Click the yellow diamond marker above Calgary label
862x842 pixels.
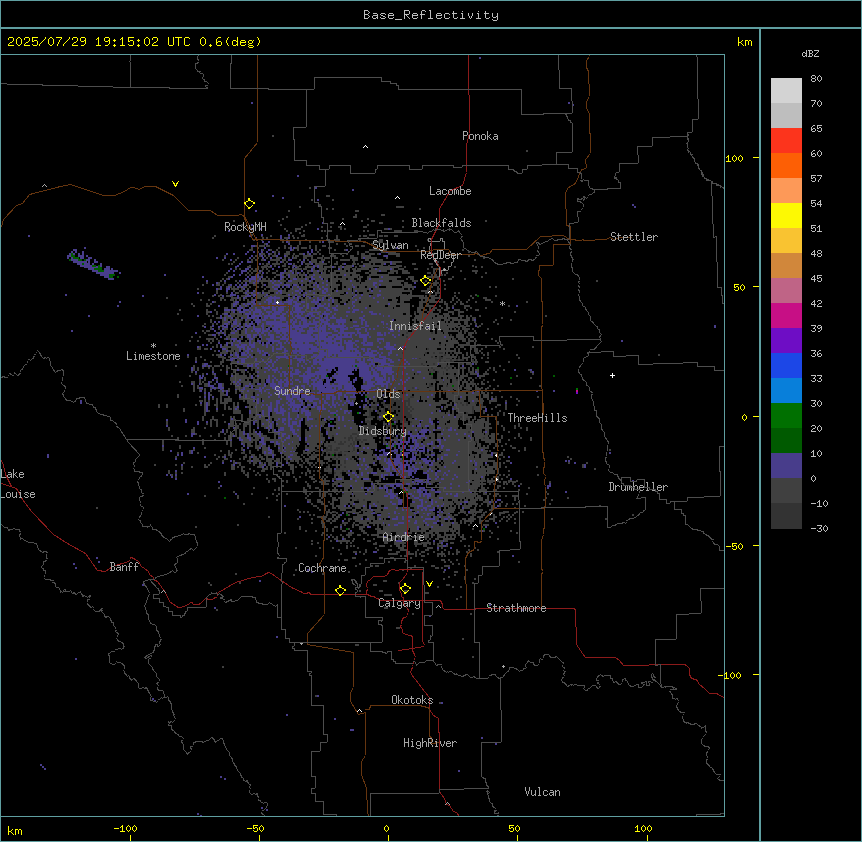(x=405, y=589)
